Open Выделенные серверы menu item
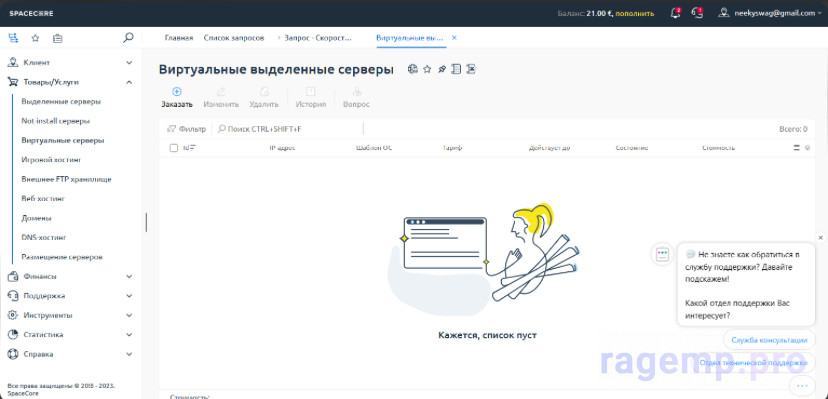The width and height of the screenshot is (828, 399). (x=61, y=101)
